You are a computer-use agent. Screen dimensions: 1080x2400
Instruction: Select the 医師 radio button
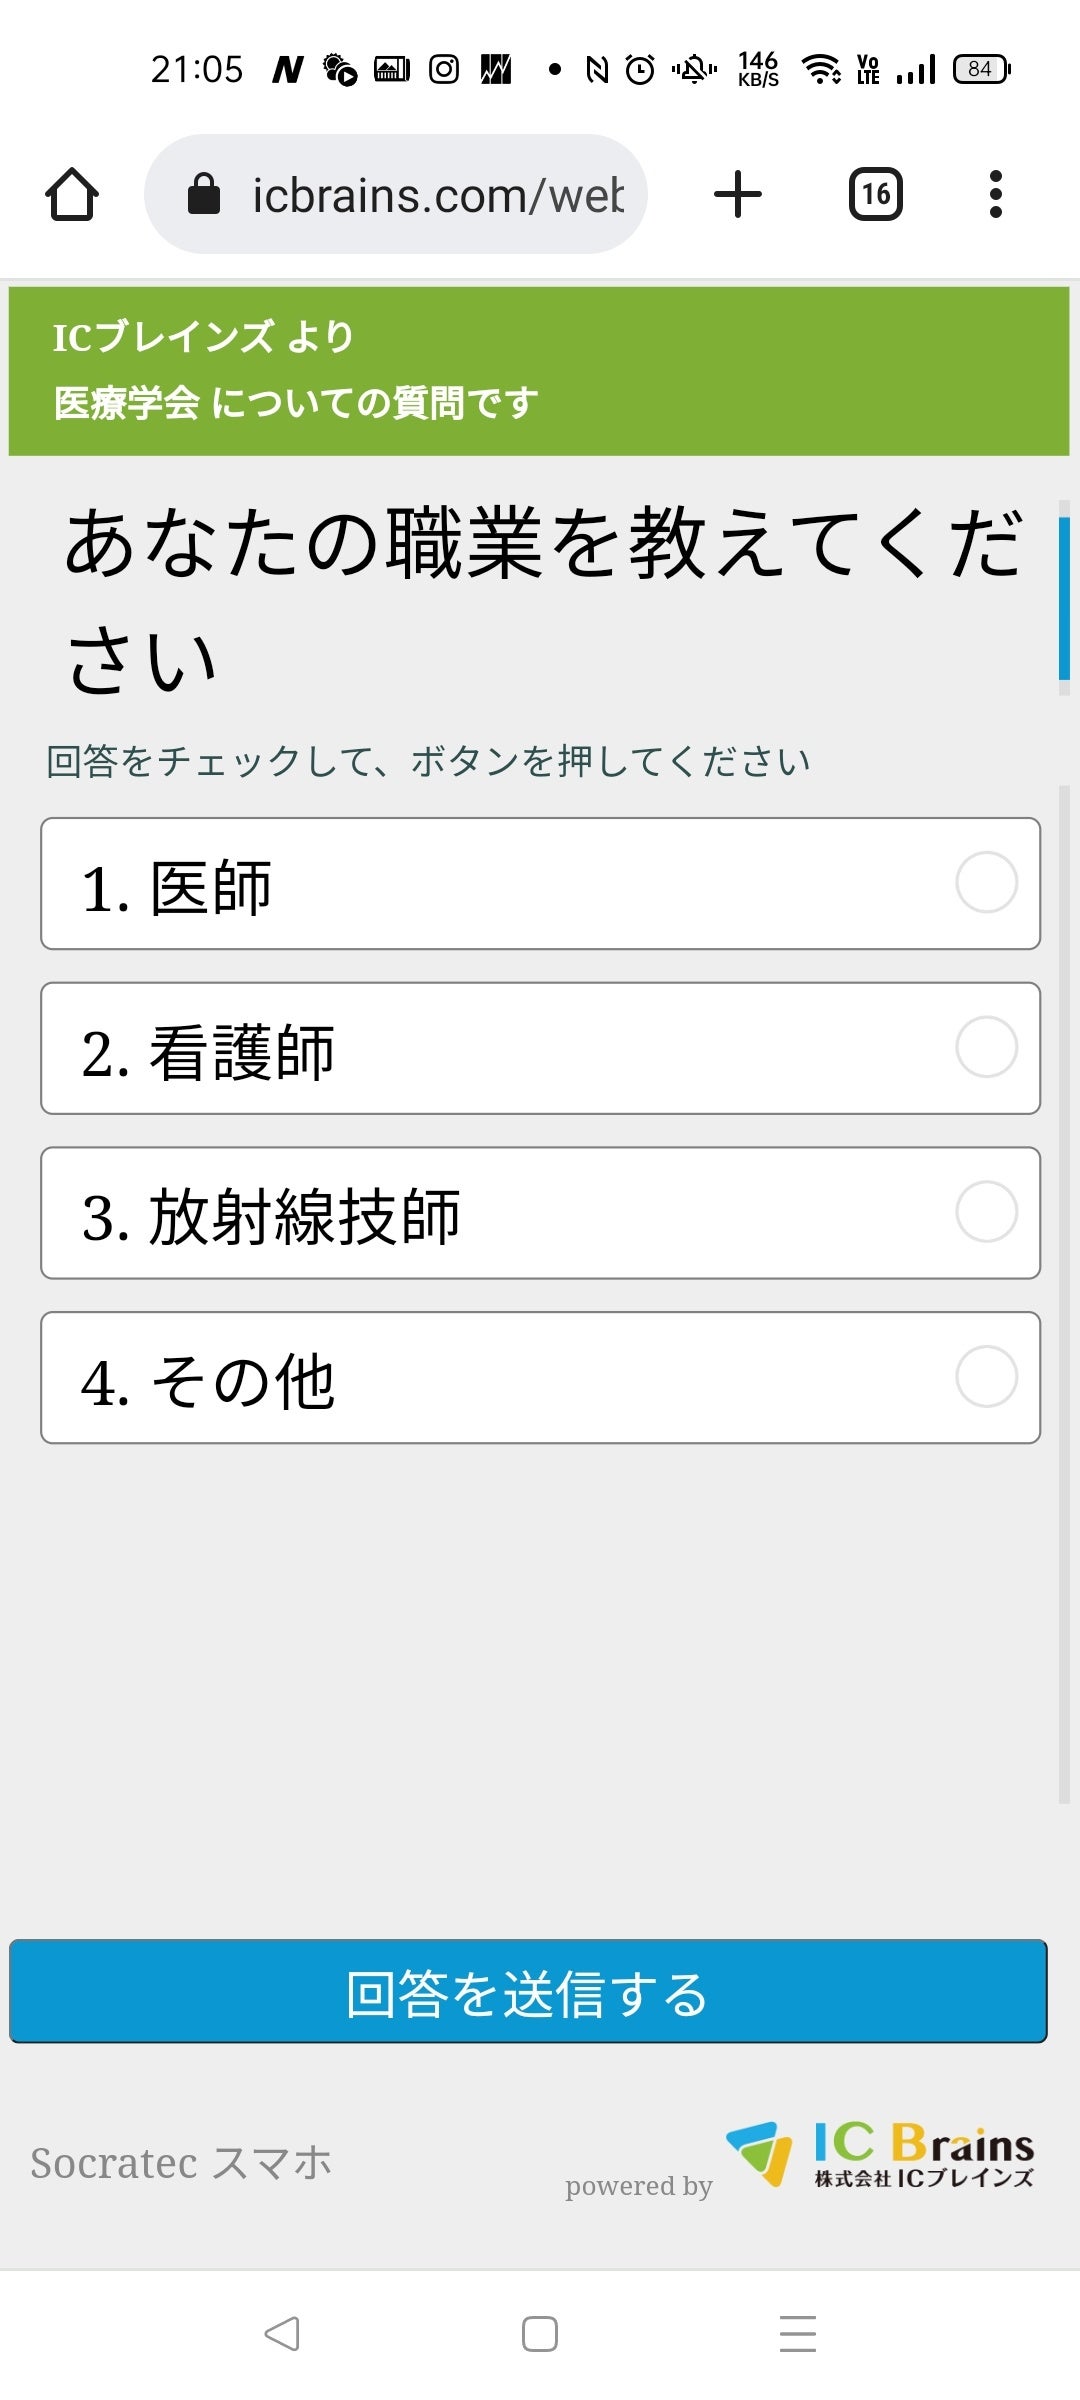(986, 882)
